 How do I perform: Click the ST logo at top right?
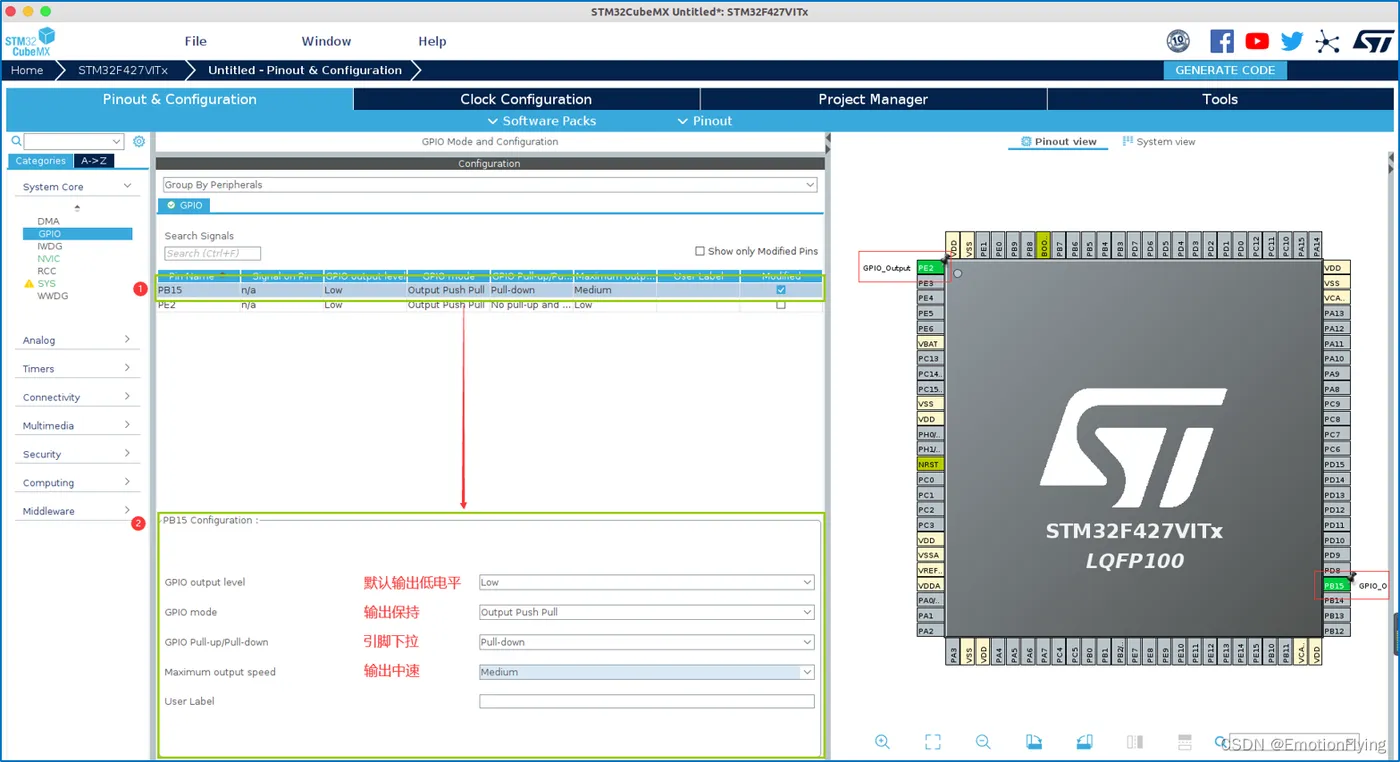pyautogui.click(x=1373, y=41)
